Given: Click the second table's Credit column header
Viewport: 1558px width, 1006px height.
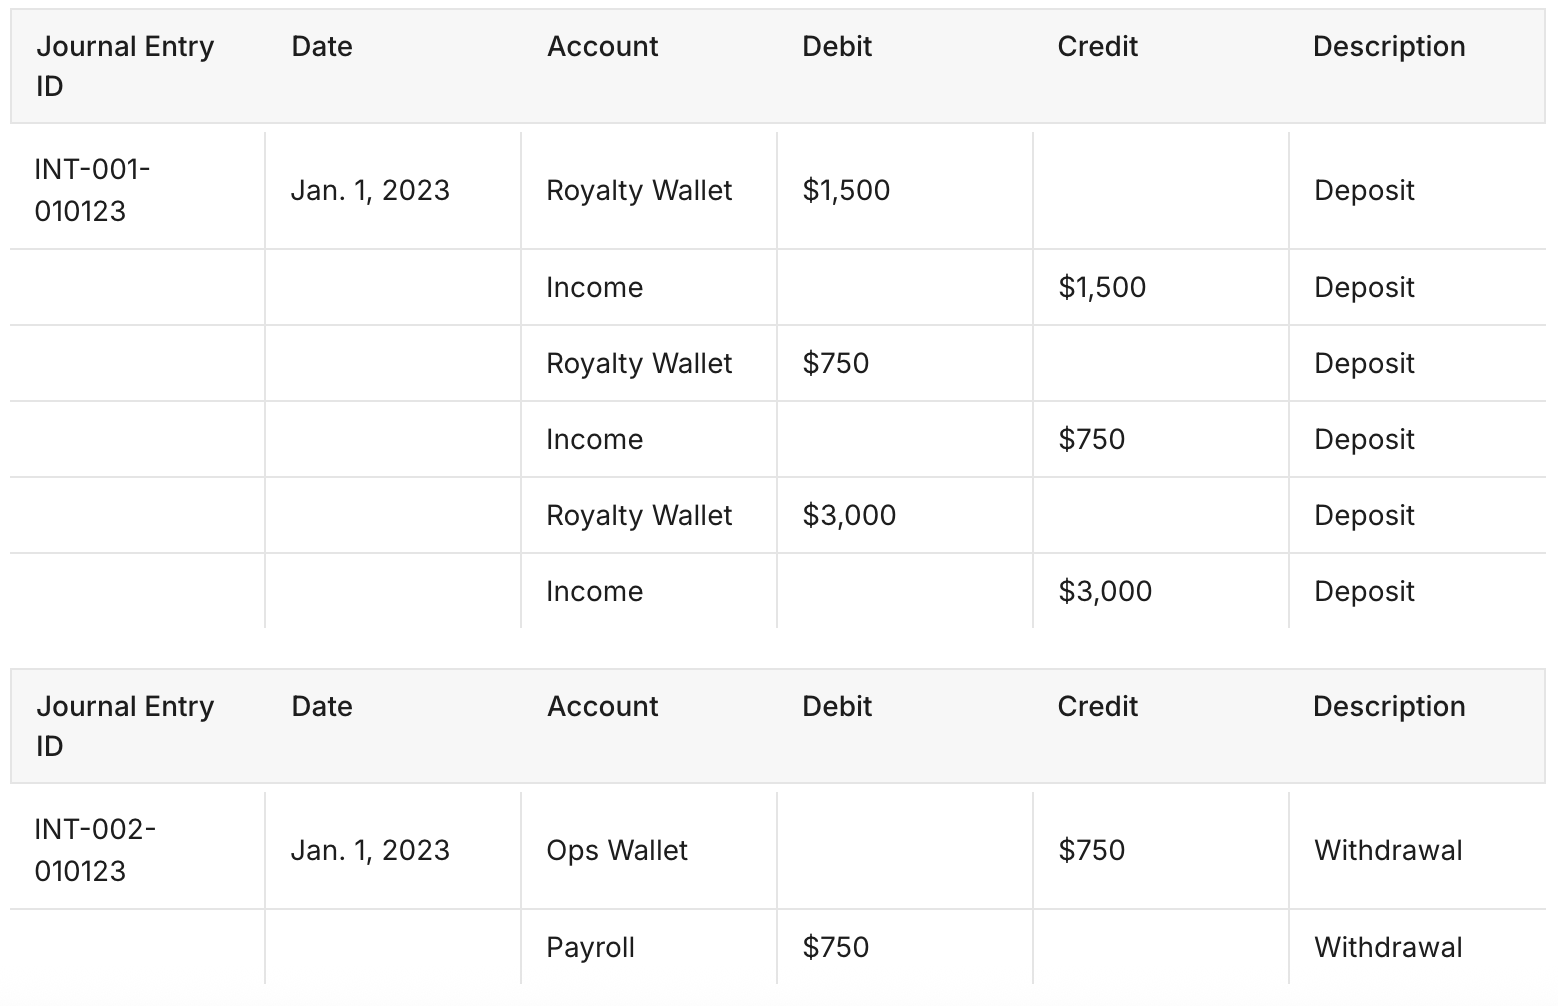Looking at the screenshot, I should [1097, 707].
